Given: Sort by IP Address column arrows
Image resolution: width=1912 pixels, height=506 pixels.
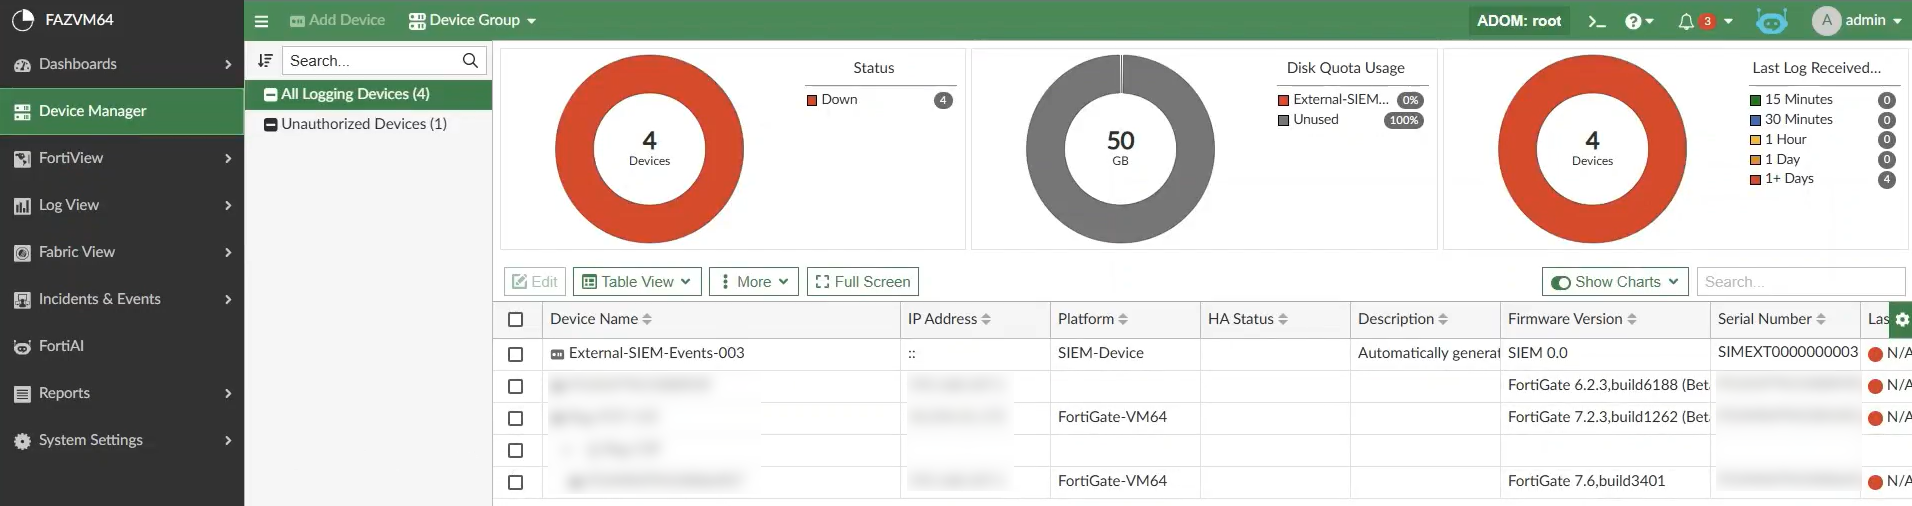Looking at the screenshot, I should tap(986, 319).
